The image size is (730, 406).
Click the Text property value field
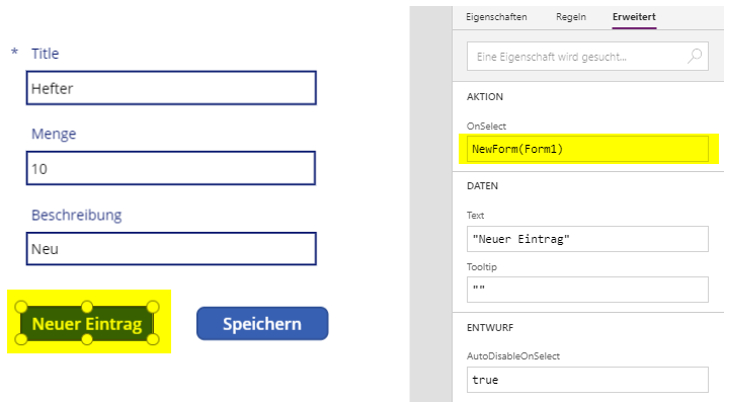pos(587,239)
